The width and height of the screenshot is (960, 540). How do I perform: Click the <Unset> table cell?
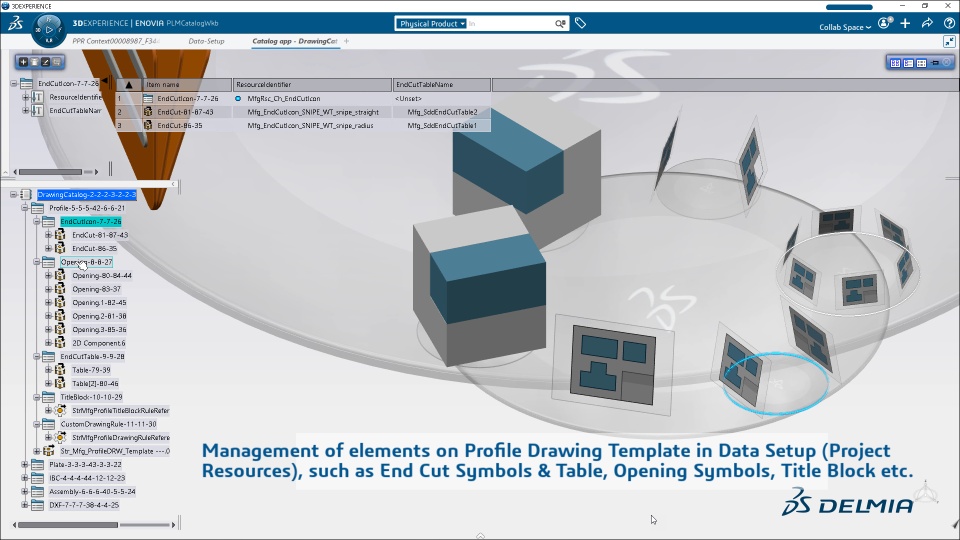(x=408, y=98)
